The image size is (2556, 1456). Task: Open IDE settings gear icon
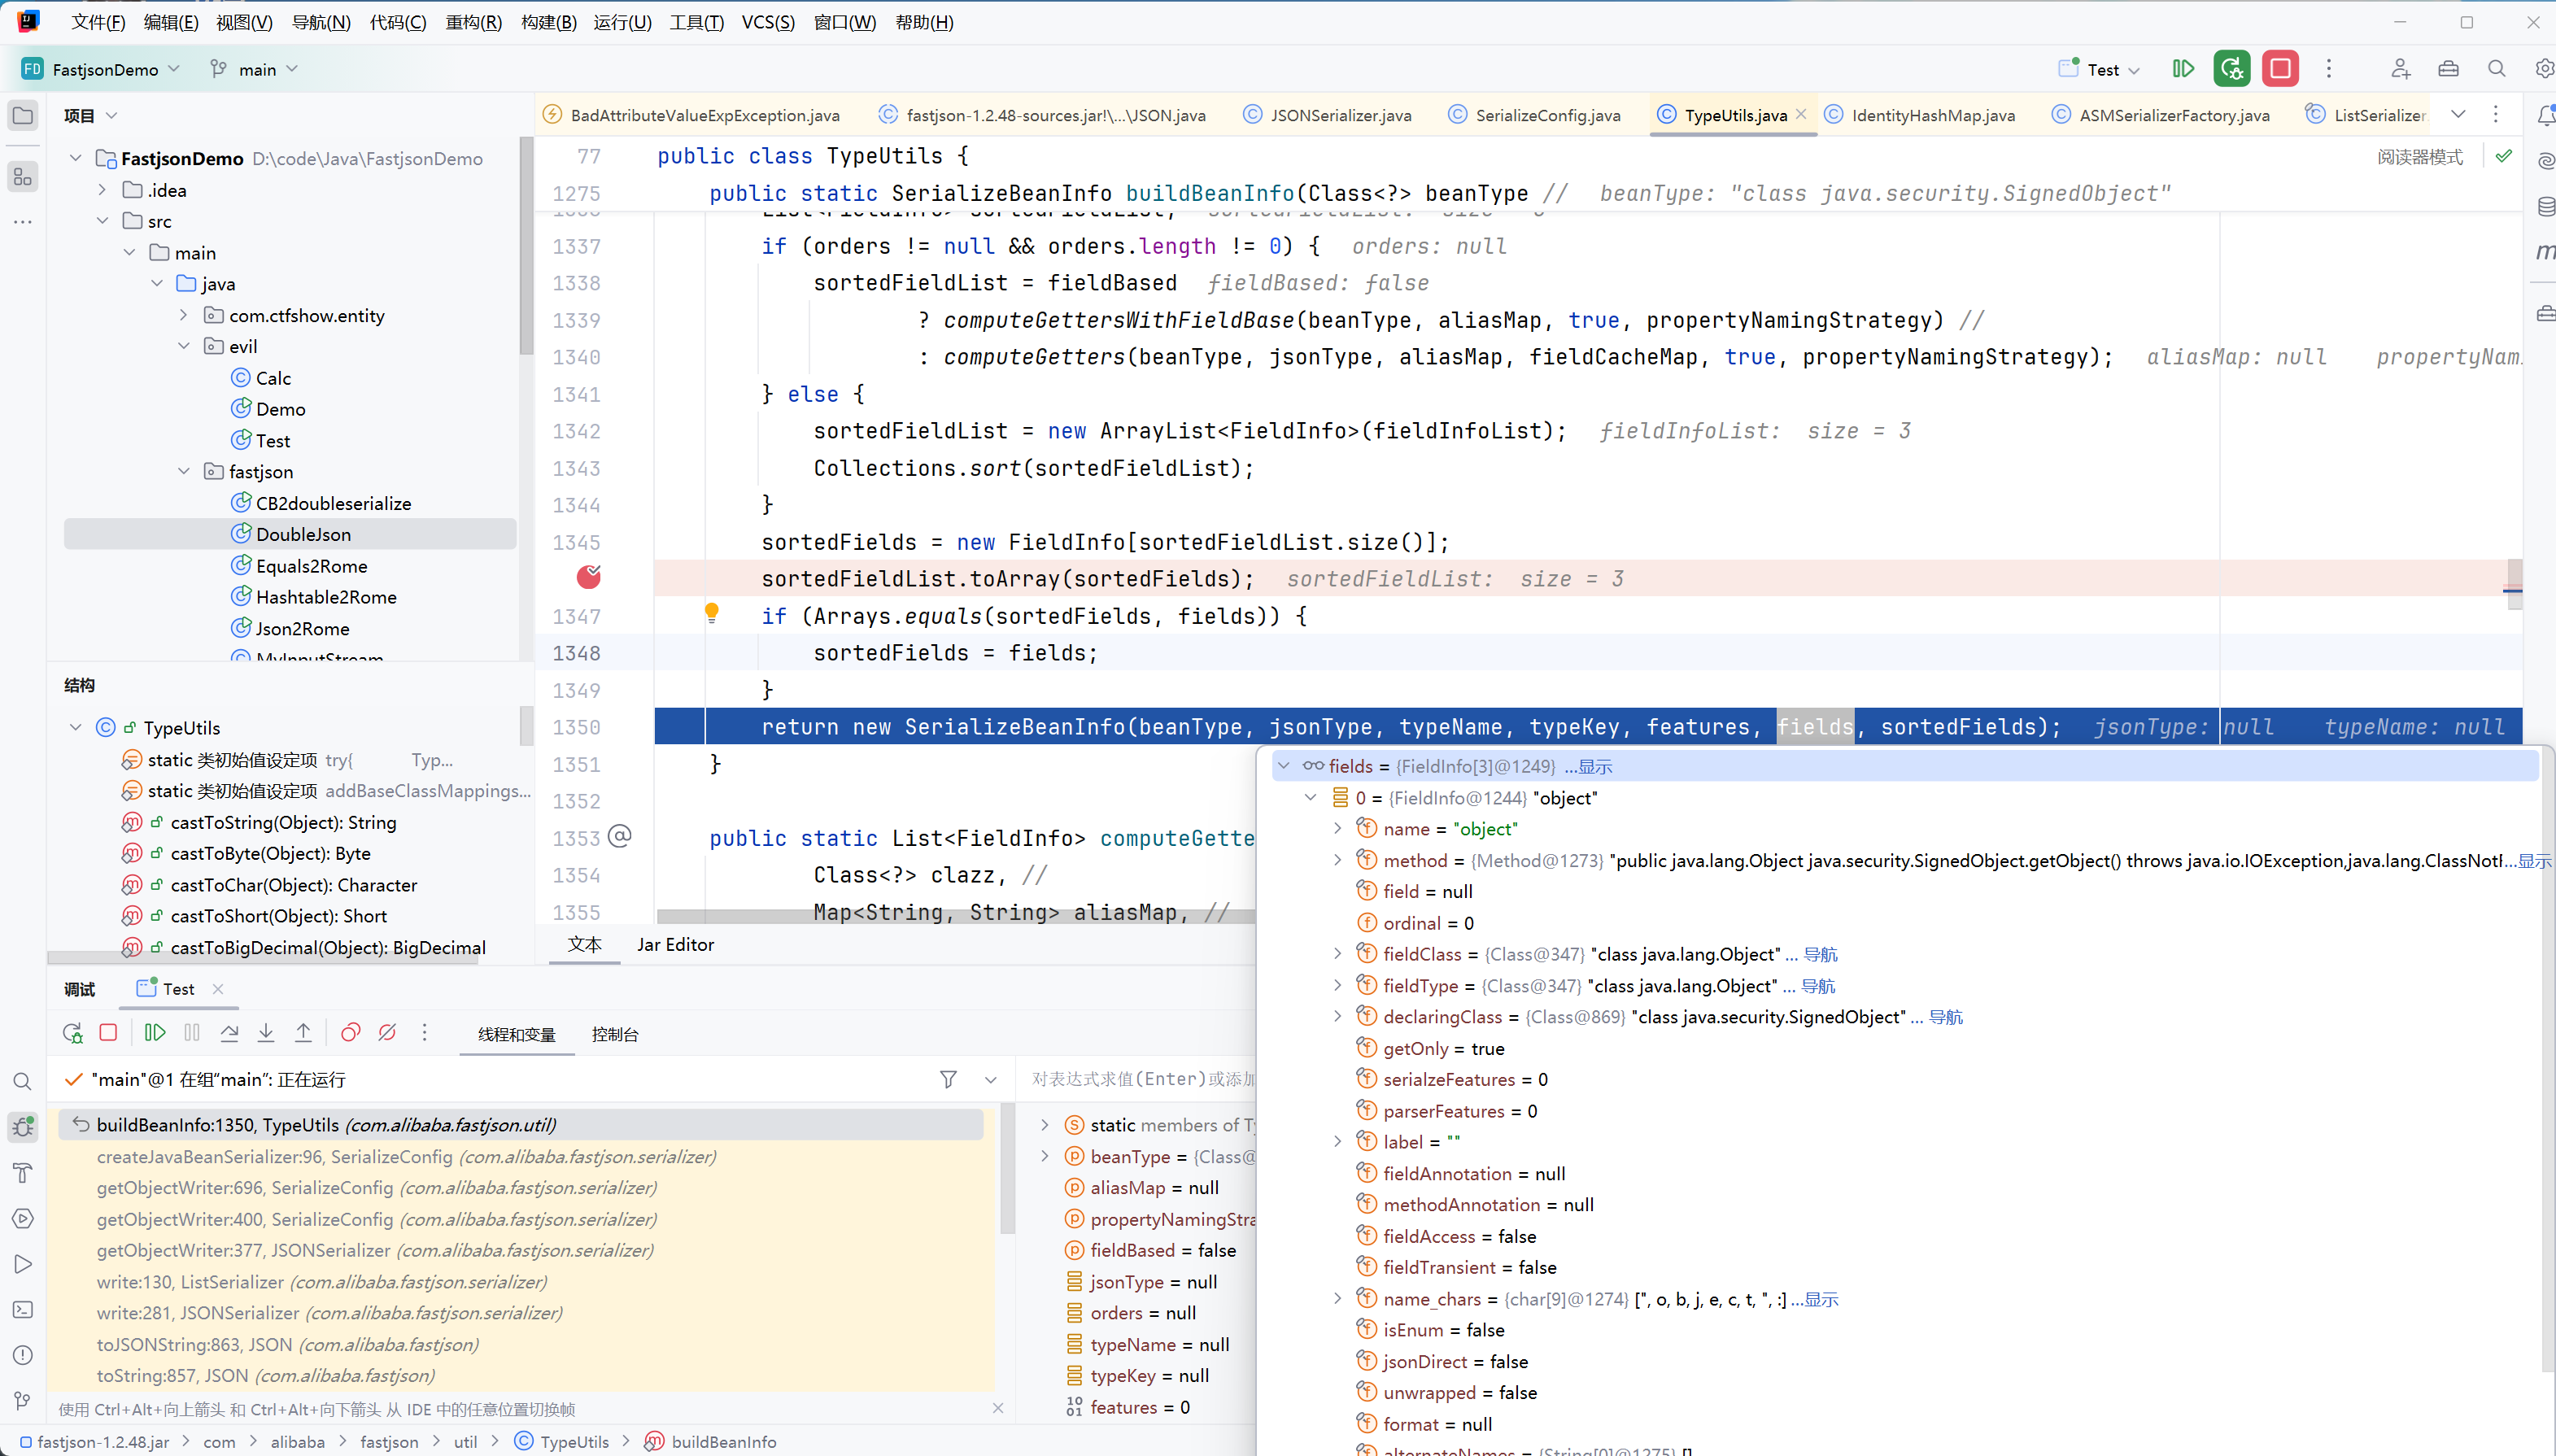[x=2543, y=68]
